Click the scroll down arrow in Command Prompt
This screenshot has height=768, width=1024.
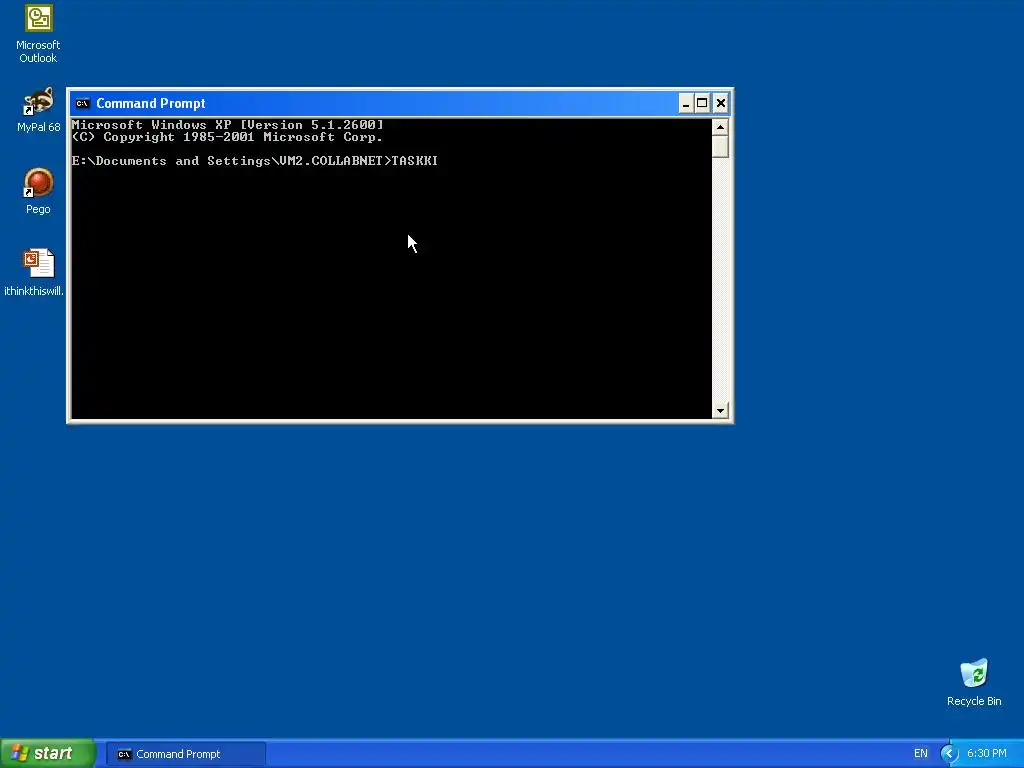[720, 410]
